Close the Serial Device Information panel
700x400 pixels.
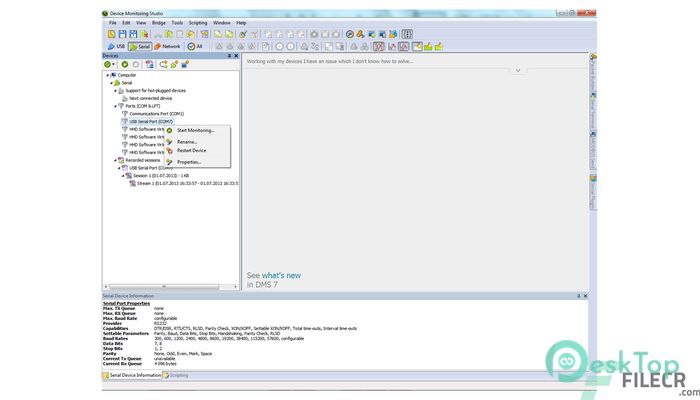click(x=585, y=296)
